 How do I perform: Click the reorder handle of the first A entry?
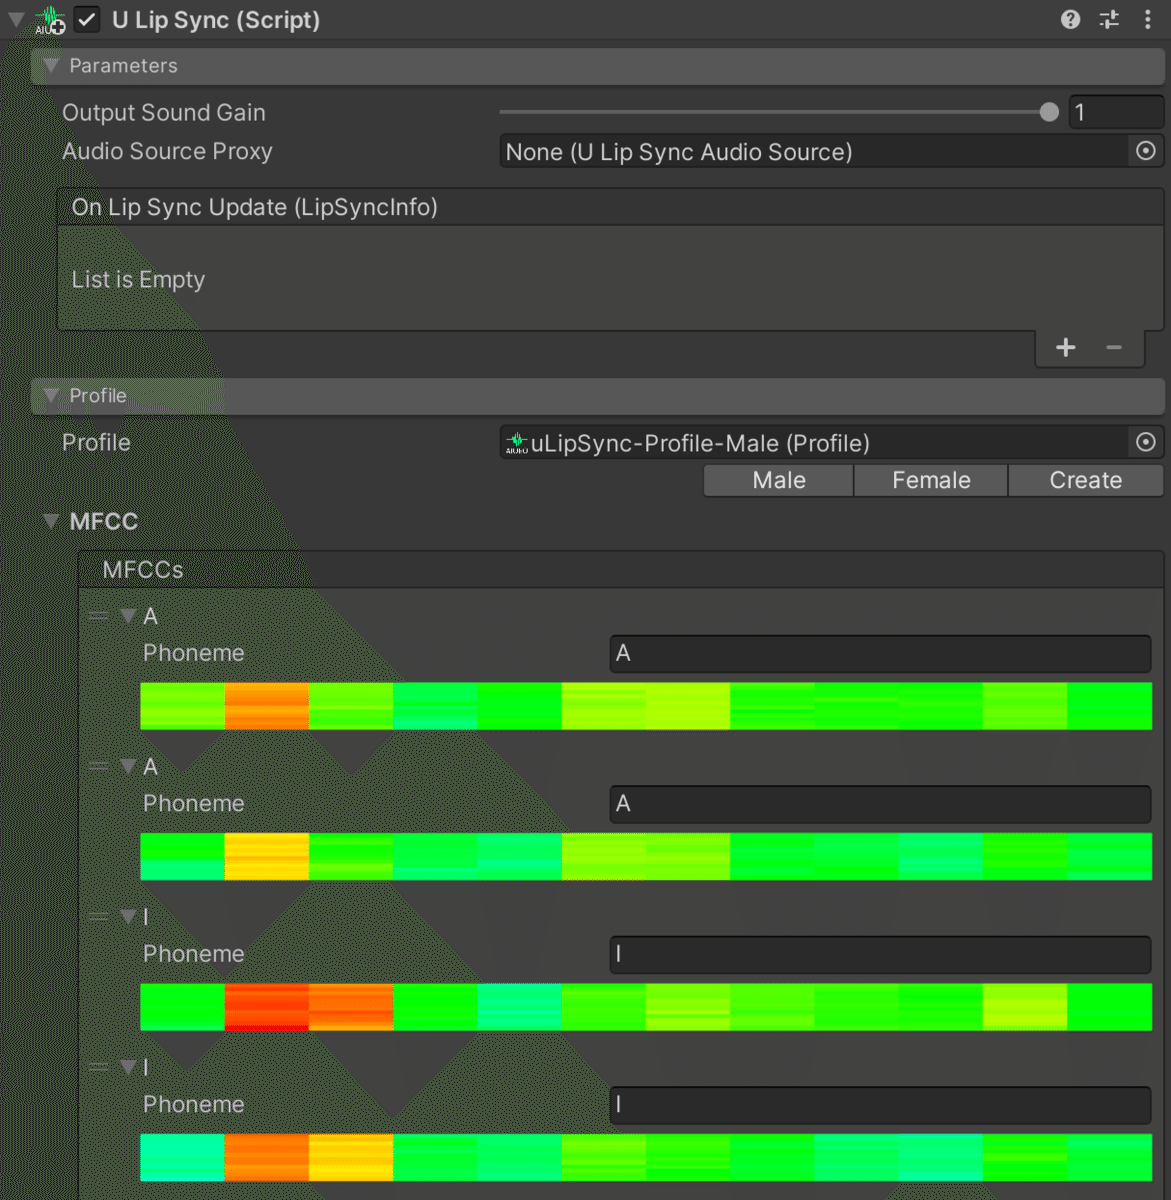(x=100, y=615)
